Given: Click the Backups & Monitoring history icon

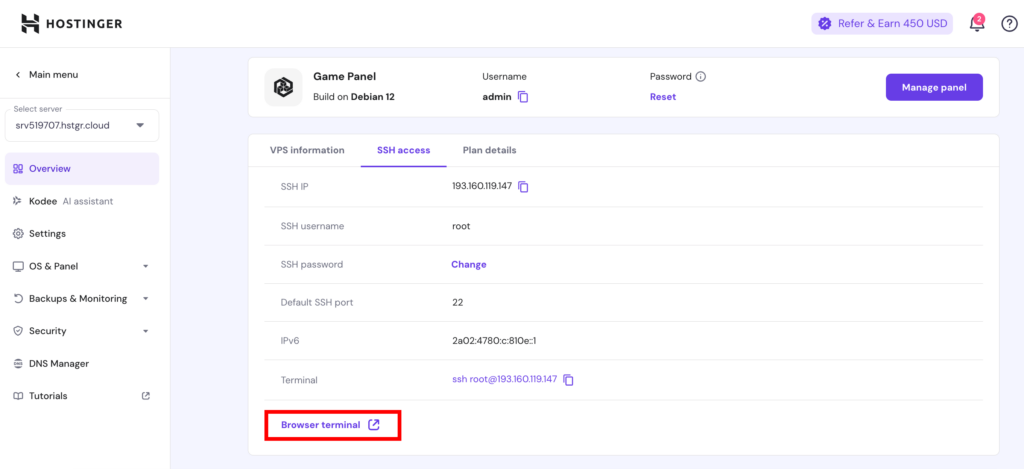Looking at the screenshot, I should (18, 299).
